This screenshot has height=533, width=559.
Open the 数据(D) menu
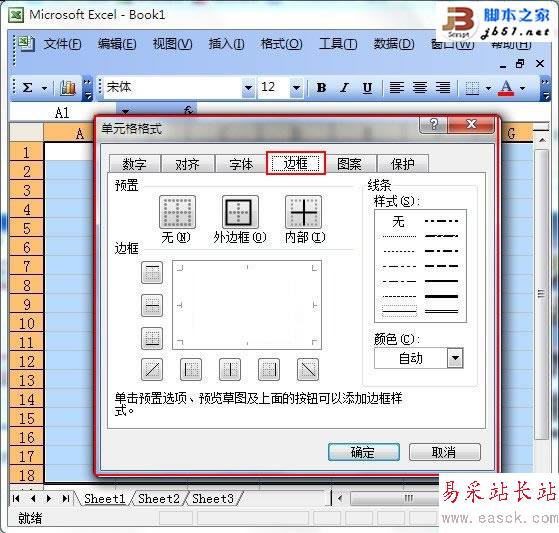pyautogui.click(x=394, y=44)
